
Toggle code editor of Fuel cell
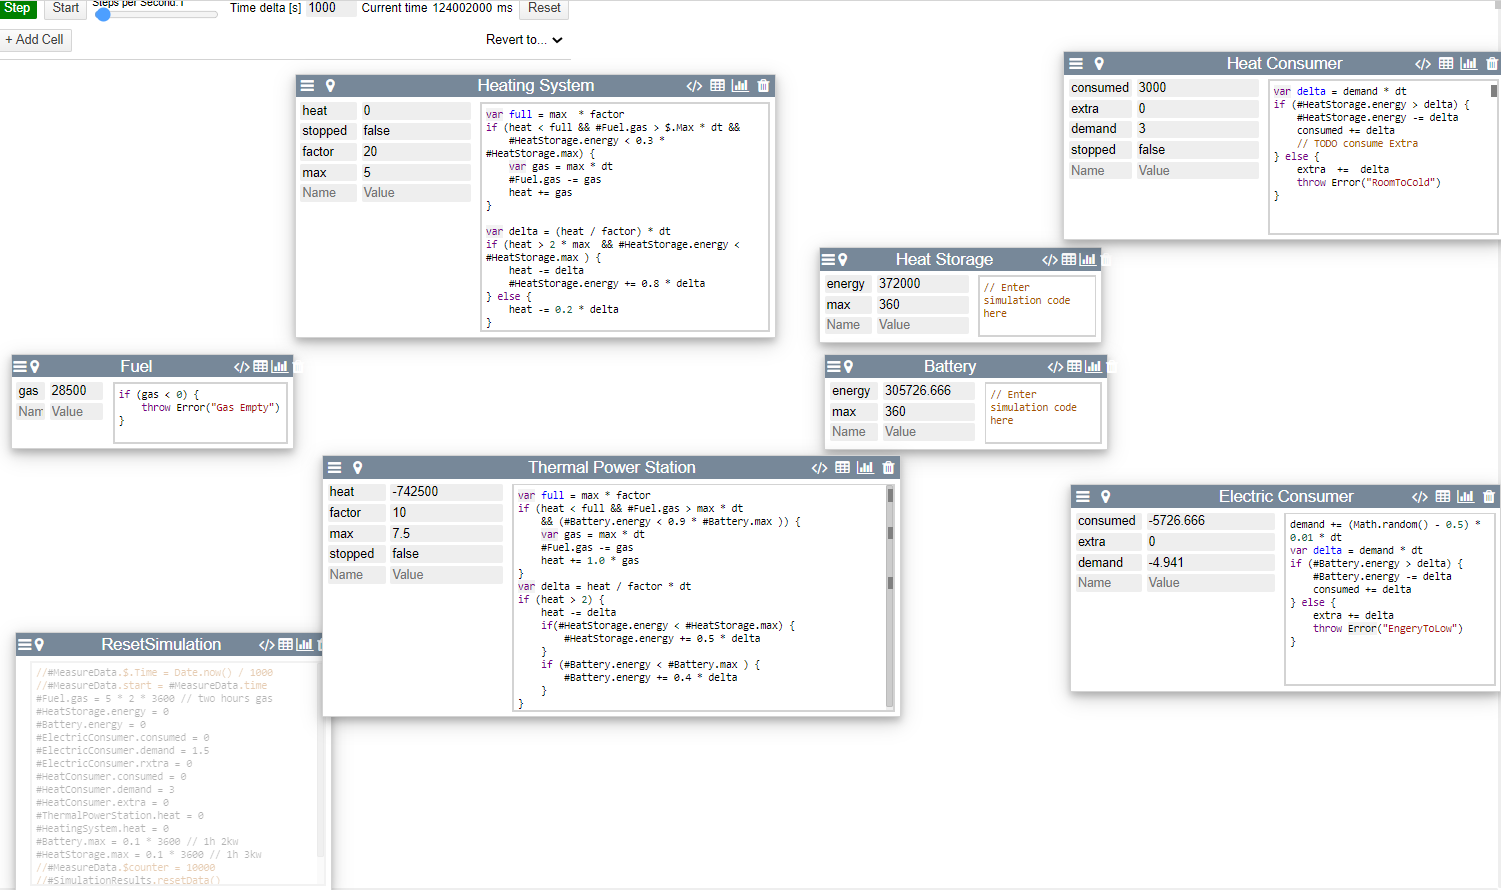pyautogui.click(x=241, y=367)
